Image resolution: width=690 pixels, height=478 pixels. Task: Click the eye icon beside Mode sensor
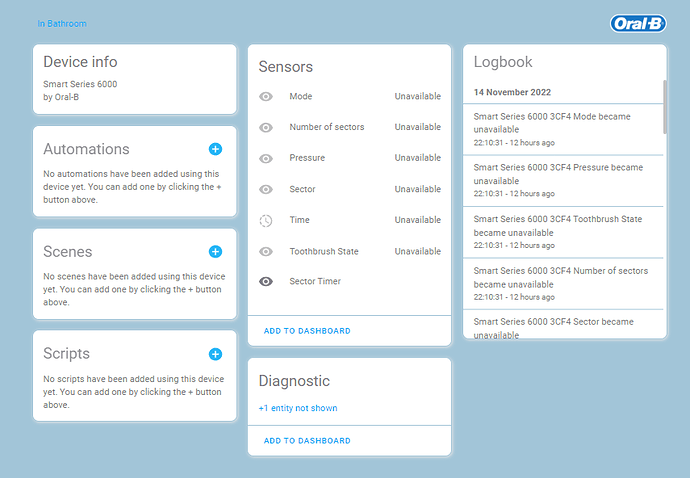(266, 96)
